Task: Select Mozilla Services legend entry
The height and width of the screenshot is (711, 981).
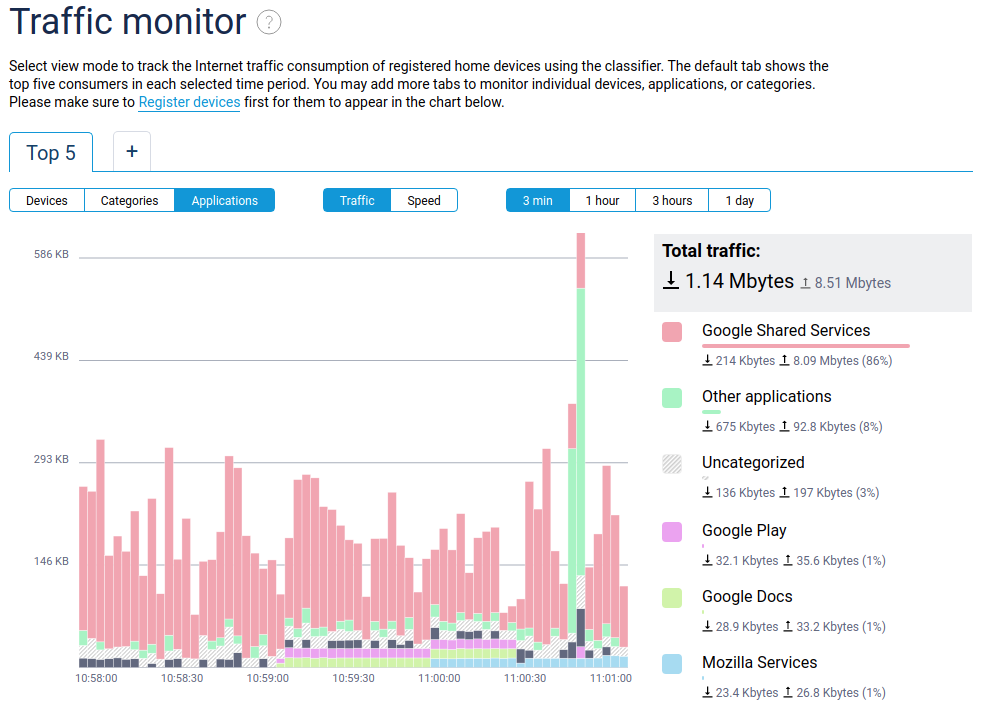Action: (x=759, y=663)
